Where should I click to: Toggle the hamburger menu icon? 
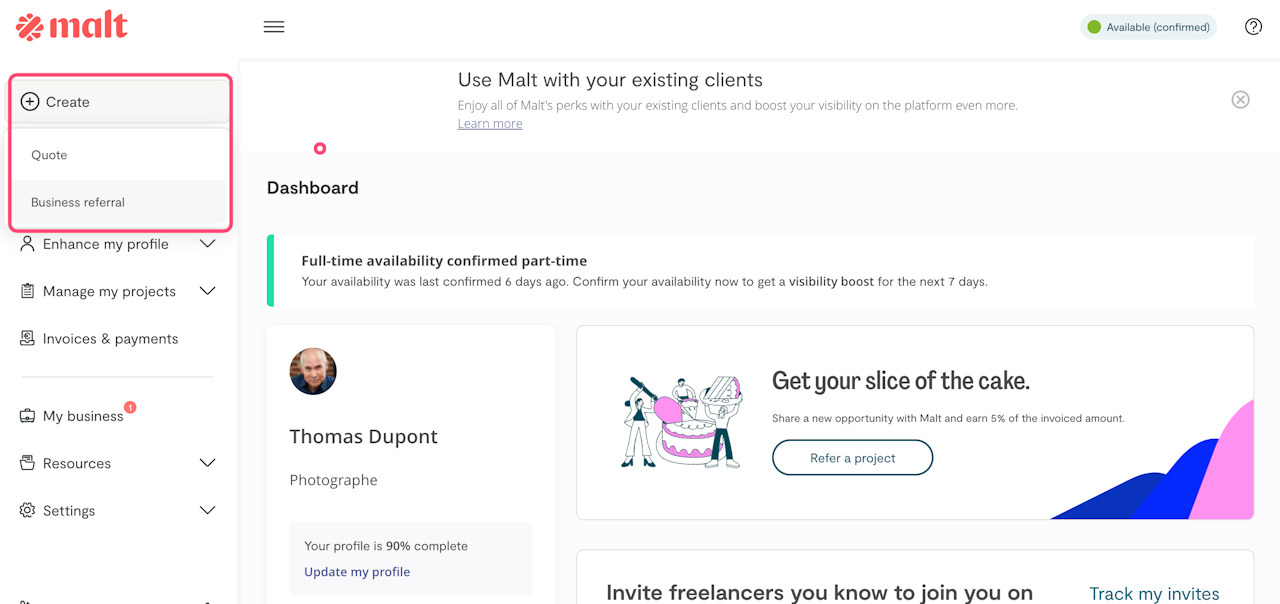coord(274,27)
